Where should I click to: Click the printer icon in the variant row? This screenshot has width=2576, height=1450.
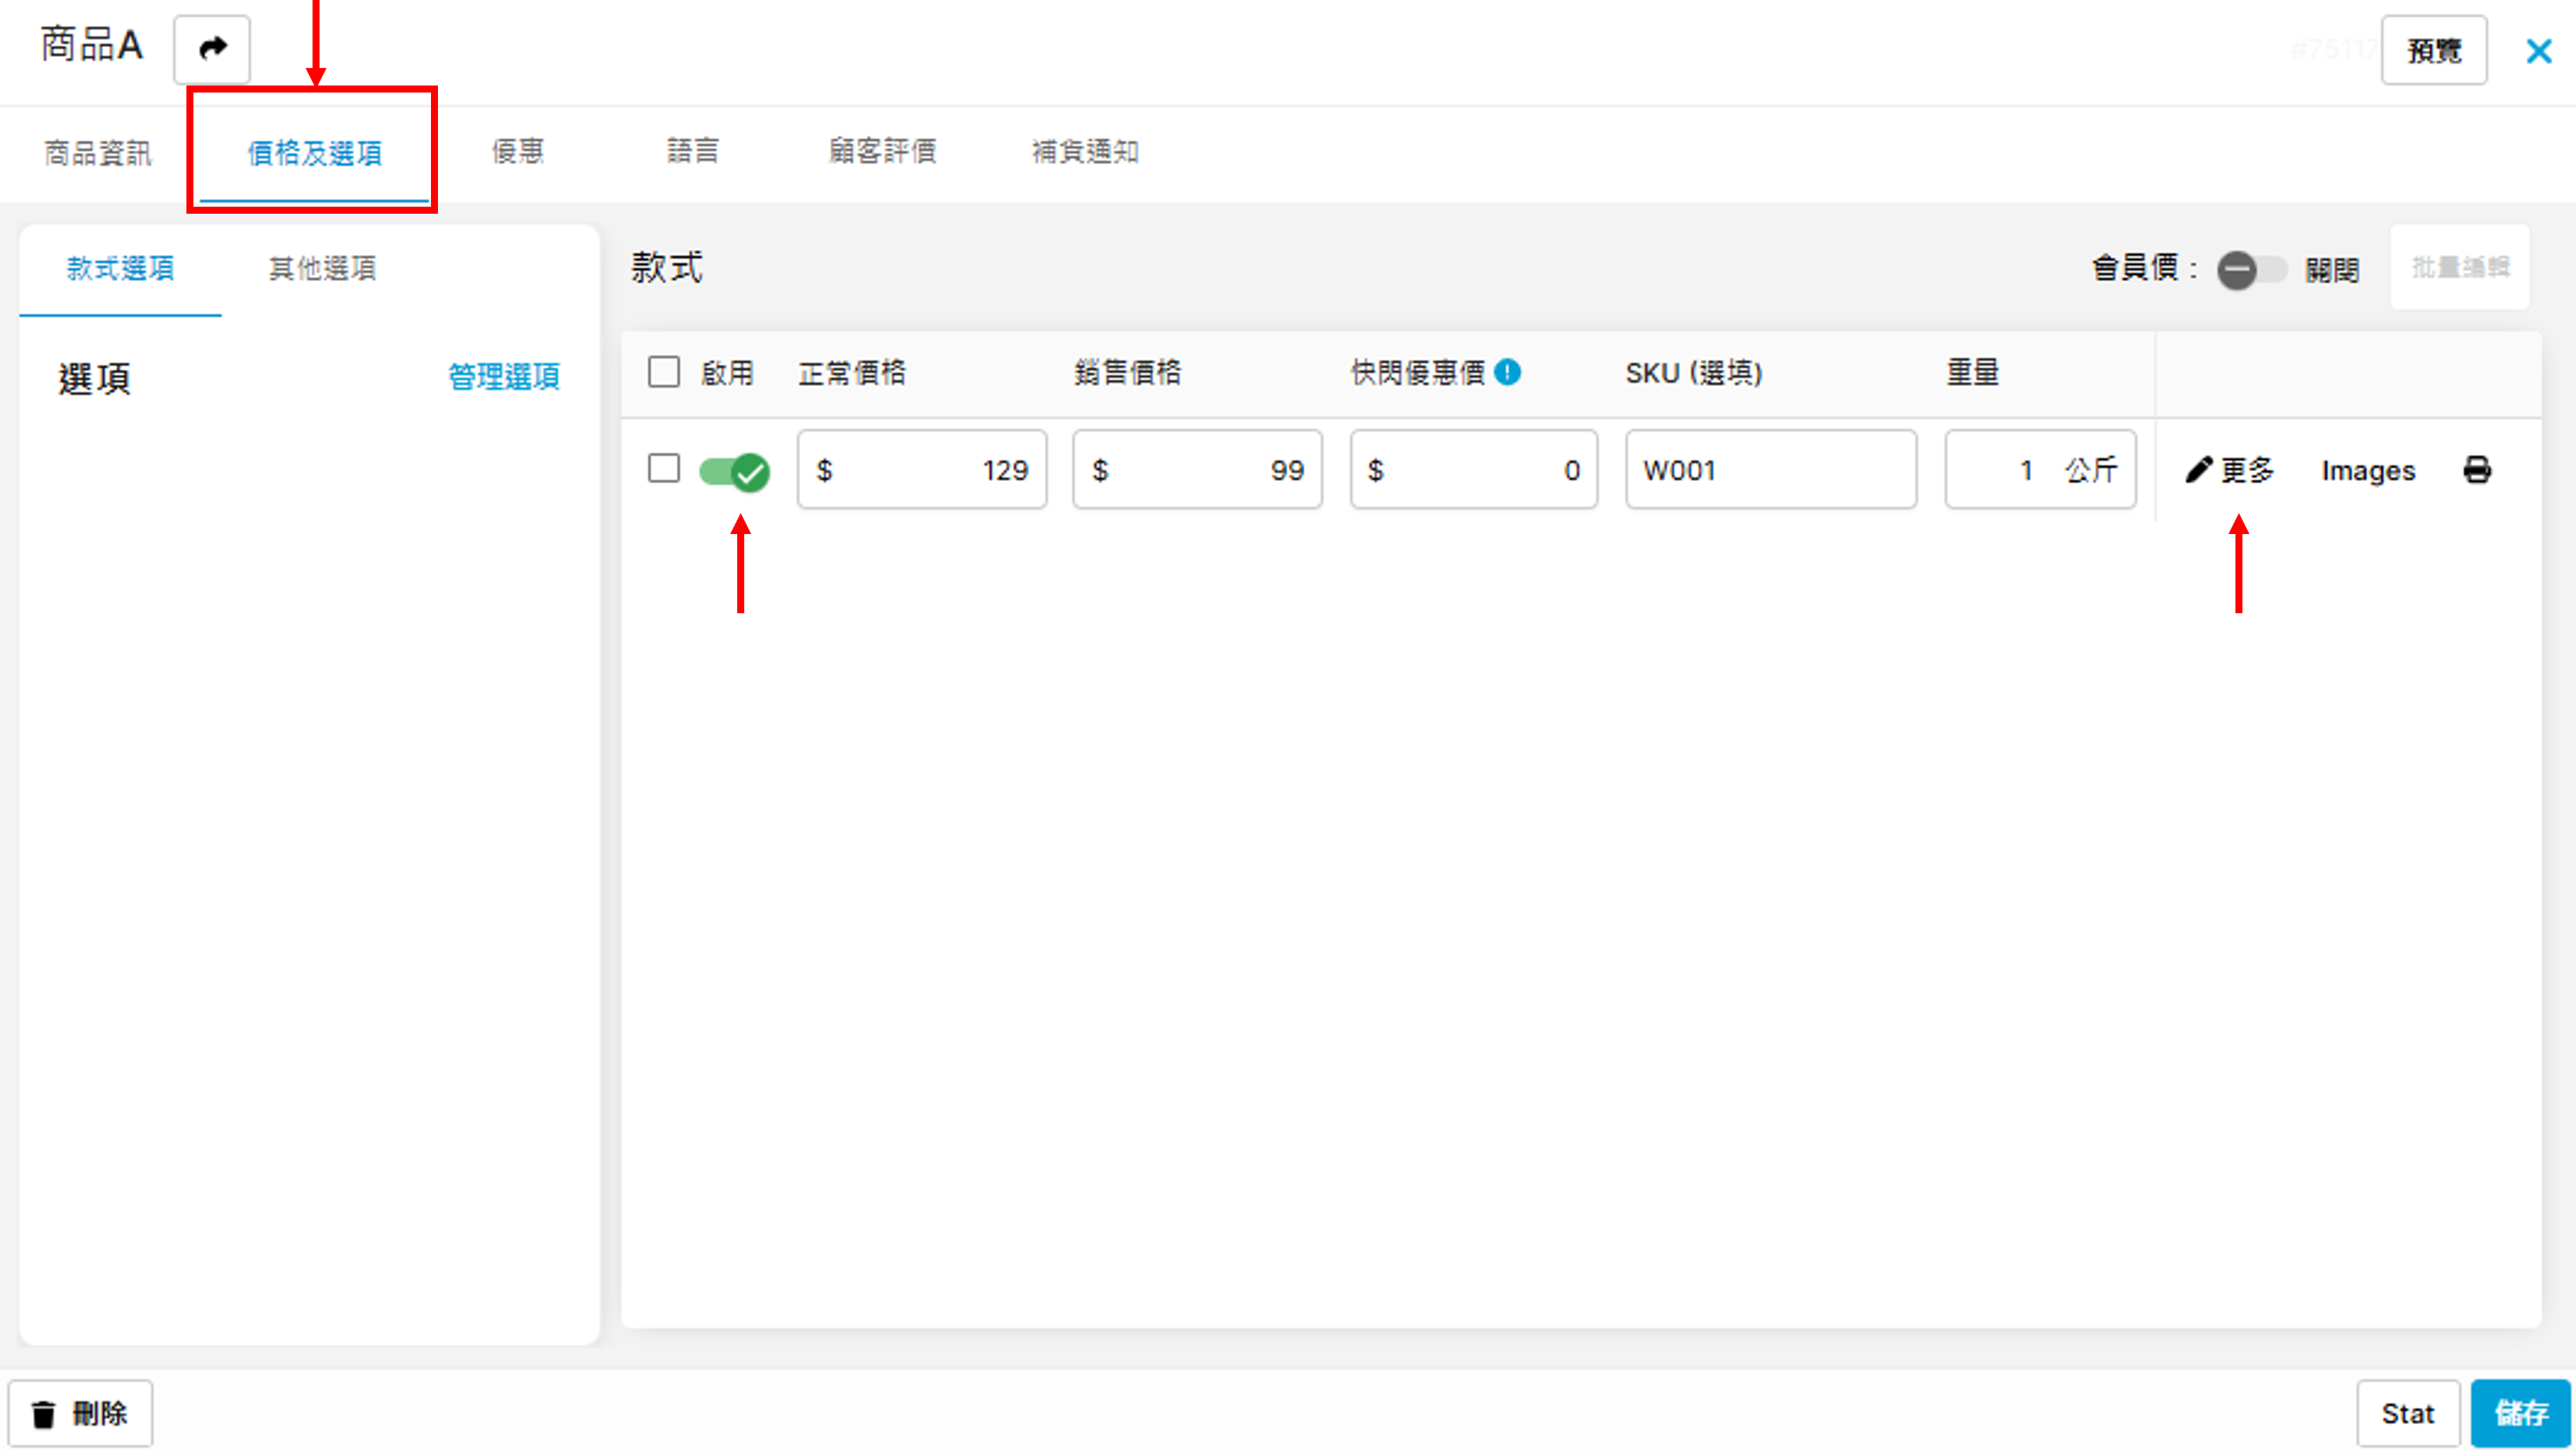[2477, 470]
